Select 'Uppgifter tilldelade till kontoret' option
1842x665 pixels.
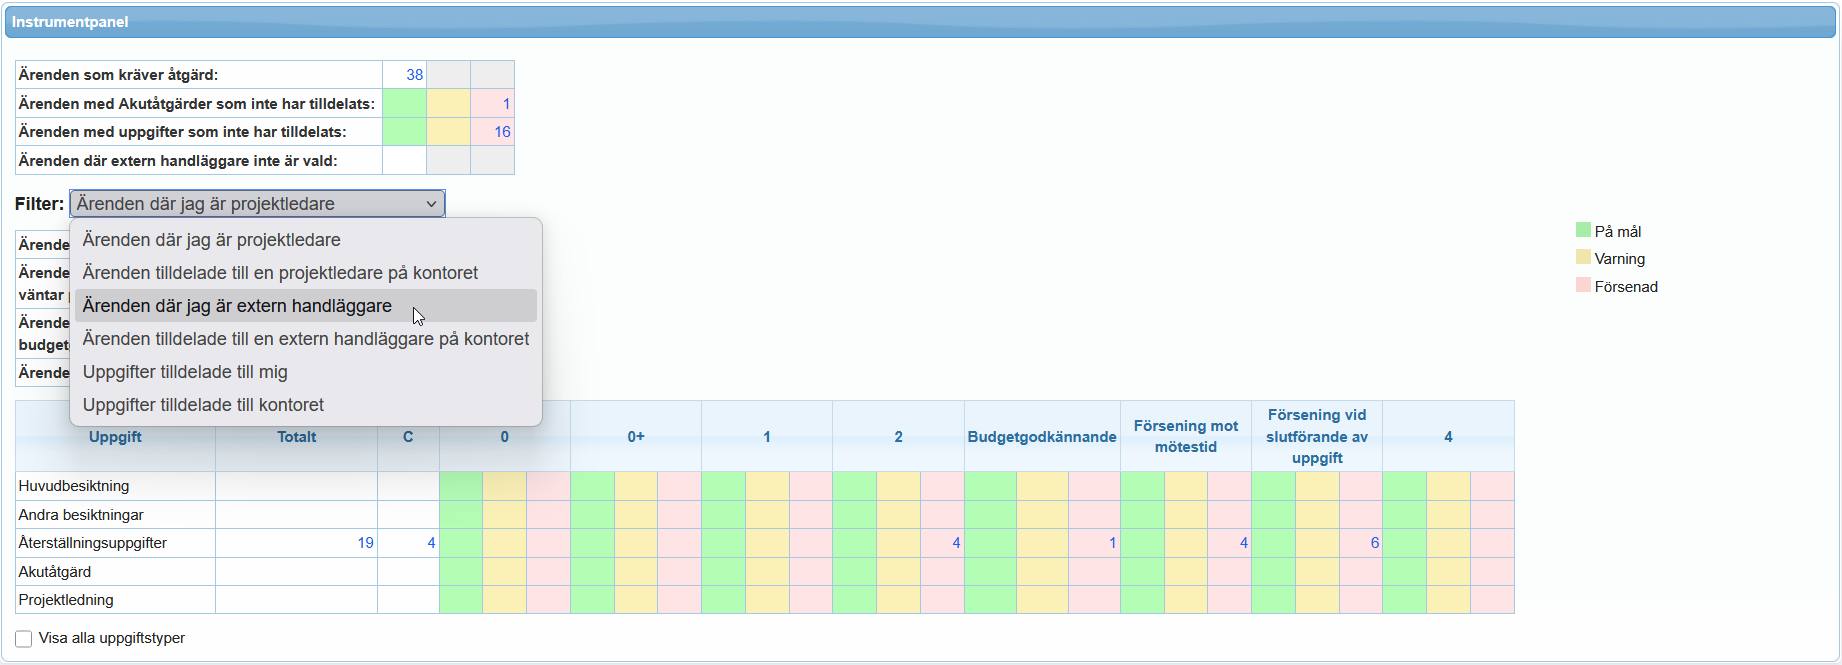(x=203, y=405)
